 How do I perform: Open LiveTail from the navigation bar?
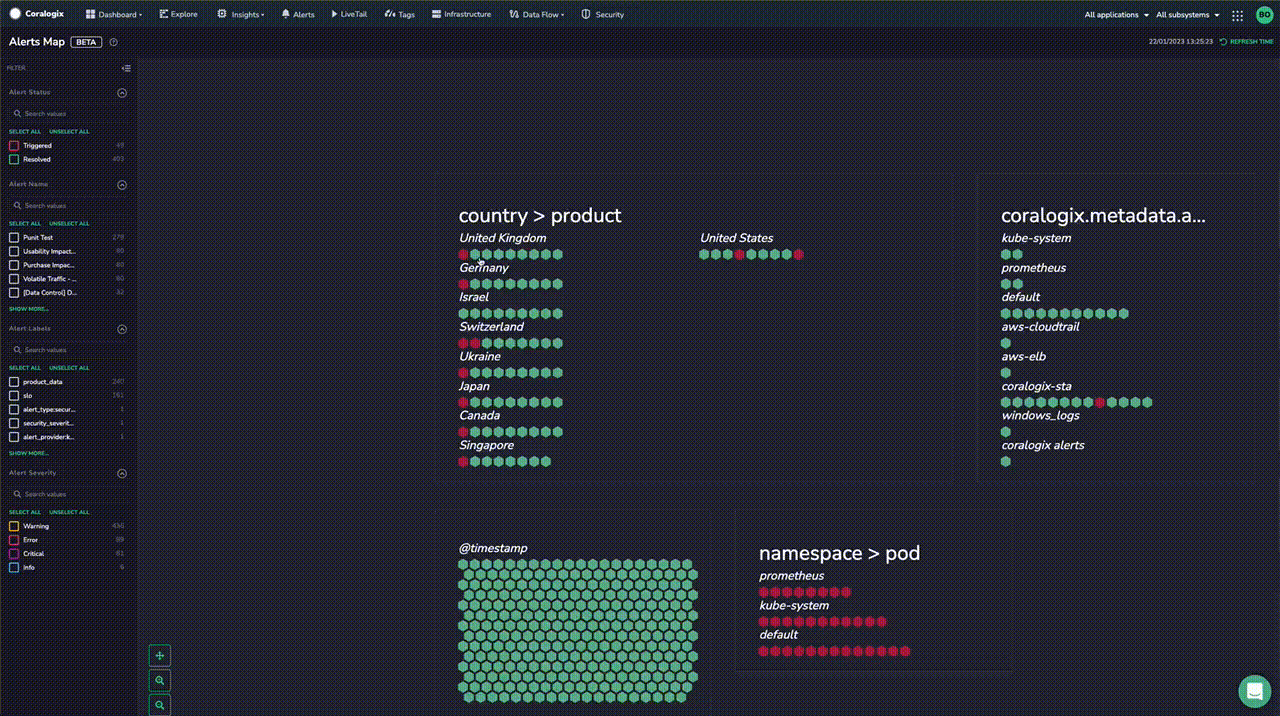(349, 15)
